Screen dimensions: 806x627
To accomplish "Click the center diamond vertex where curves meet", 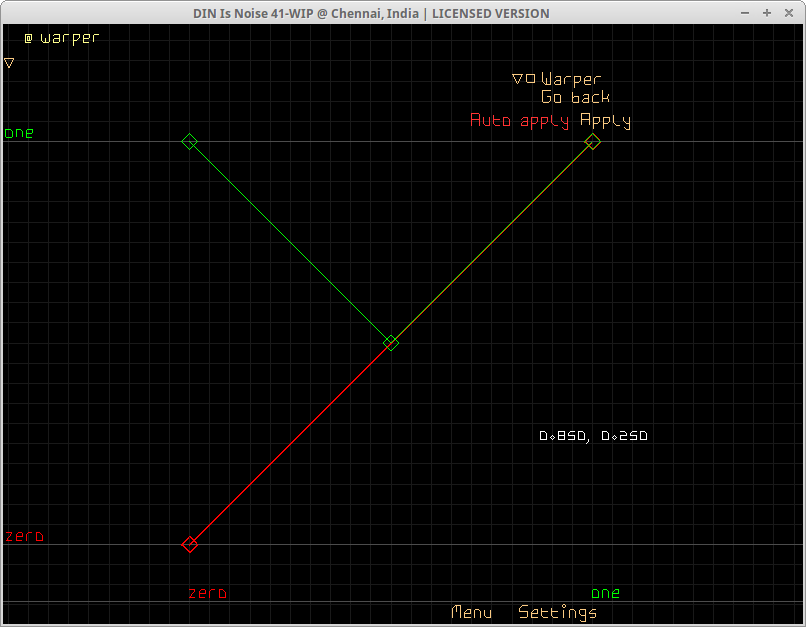I will click(391, 343).
